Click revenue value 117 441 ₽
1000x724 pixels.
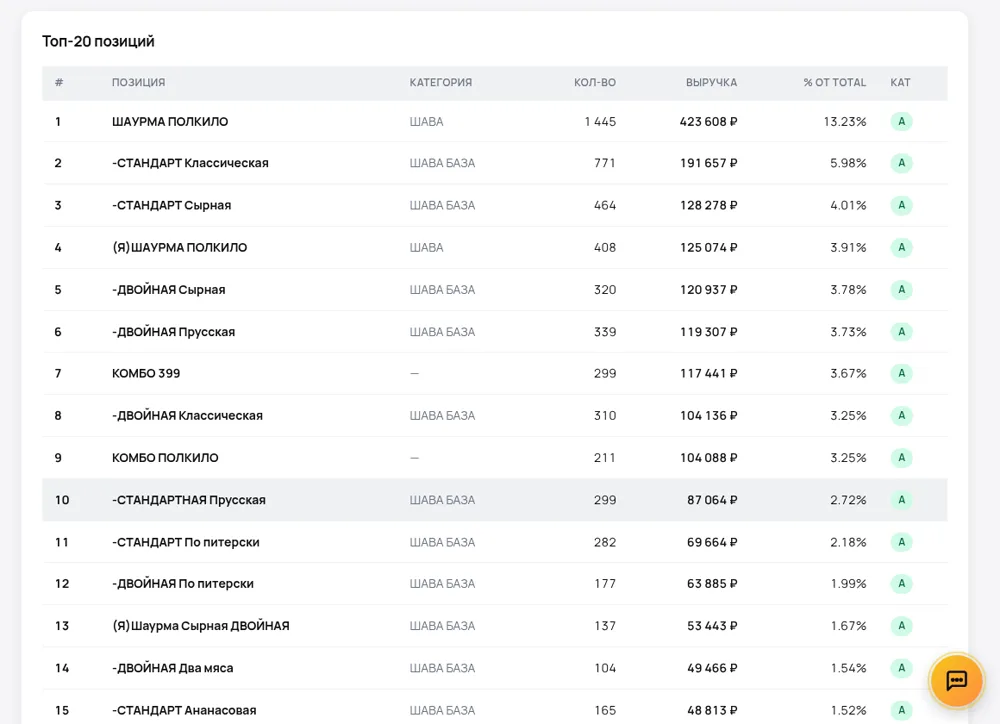pyautogui.click(x=708, y=373)
